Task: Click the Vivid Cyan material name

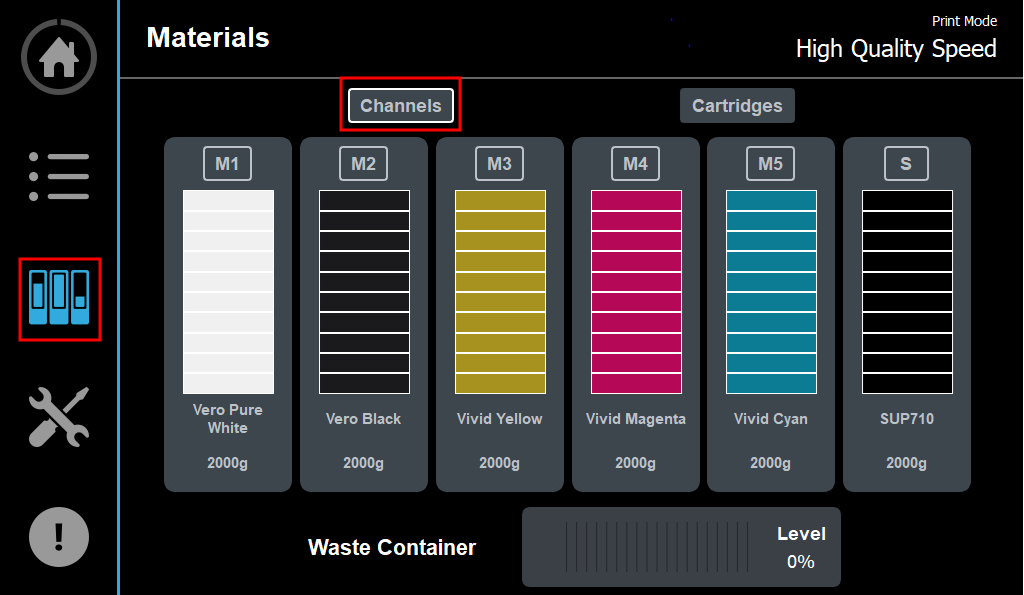Action: pos(771,419)
